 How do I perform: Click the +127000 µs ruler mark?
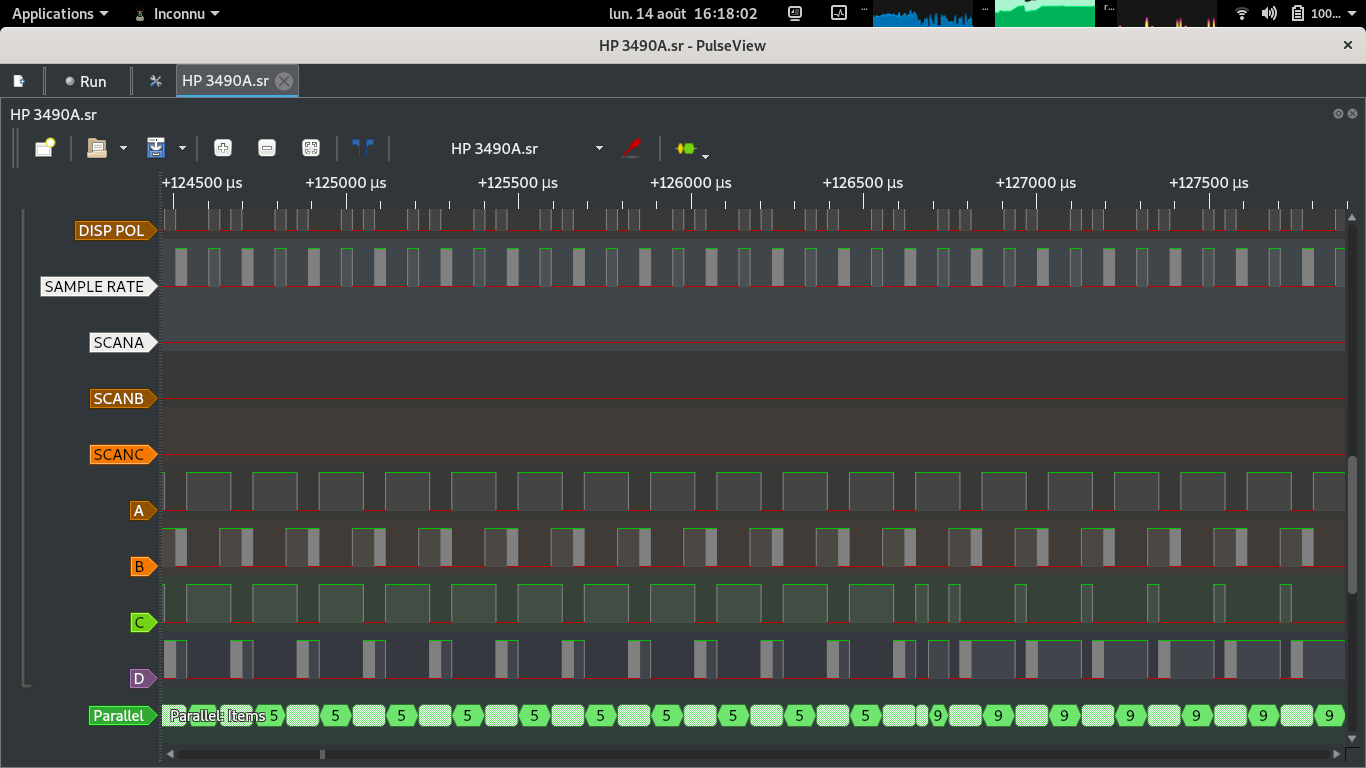pos(1036,183)
